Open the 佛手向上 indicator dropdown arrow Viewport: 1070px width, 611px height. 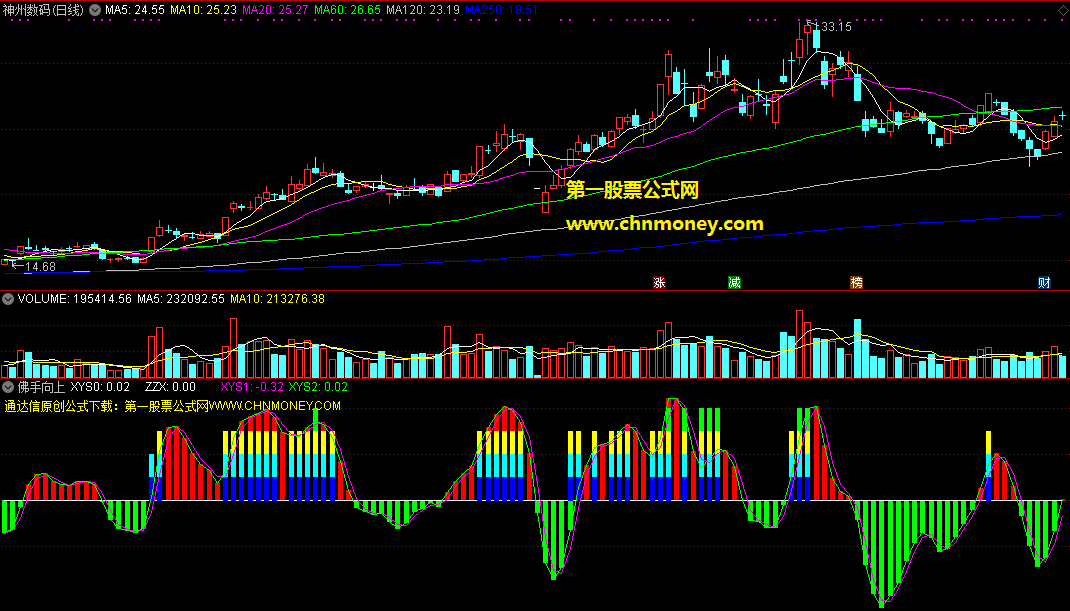coord(8,387)
